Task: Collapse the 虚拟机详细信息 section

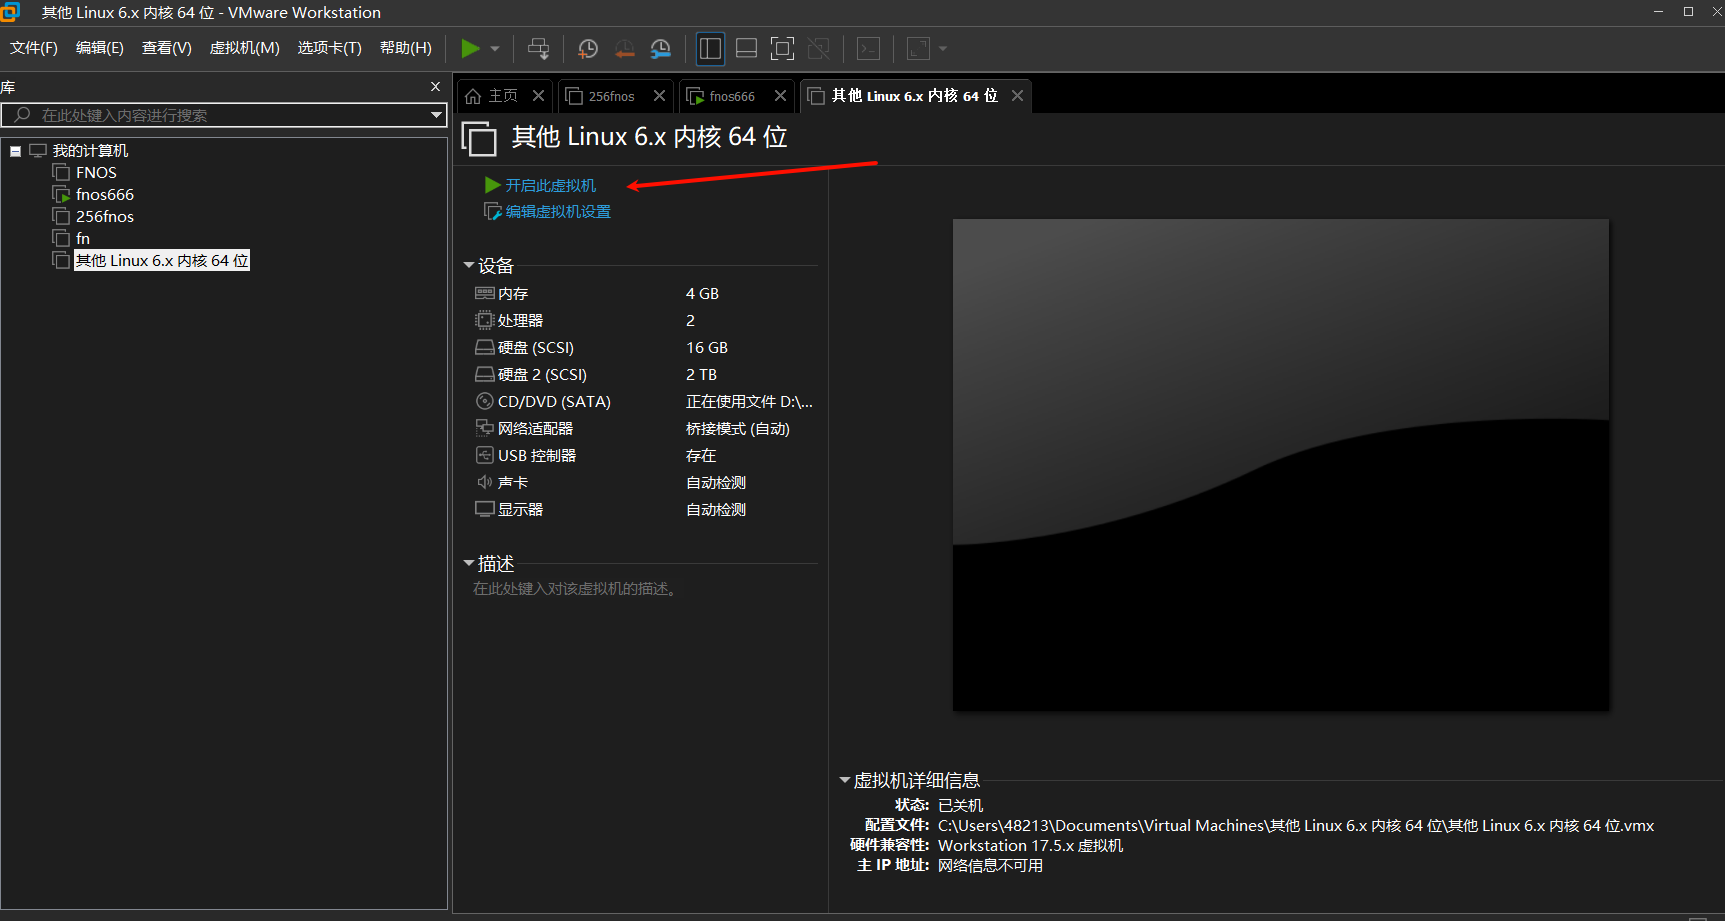Action: (844, 781)
